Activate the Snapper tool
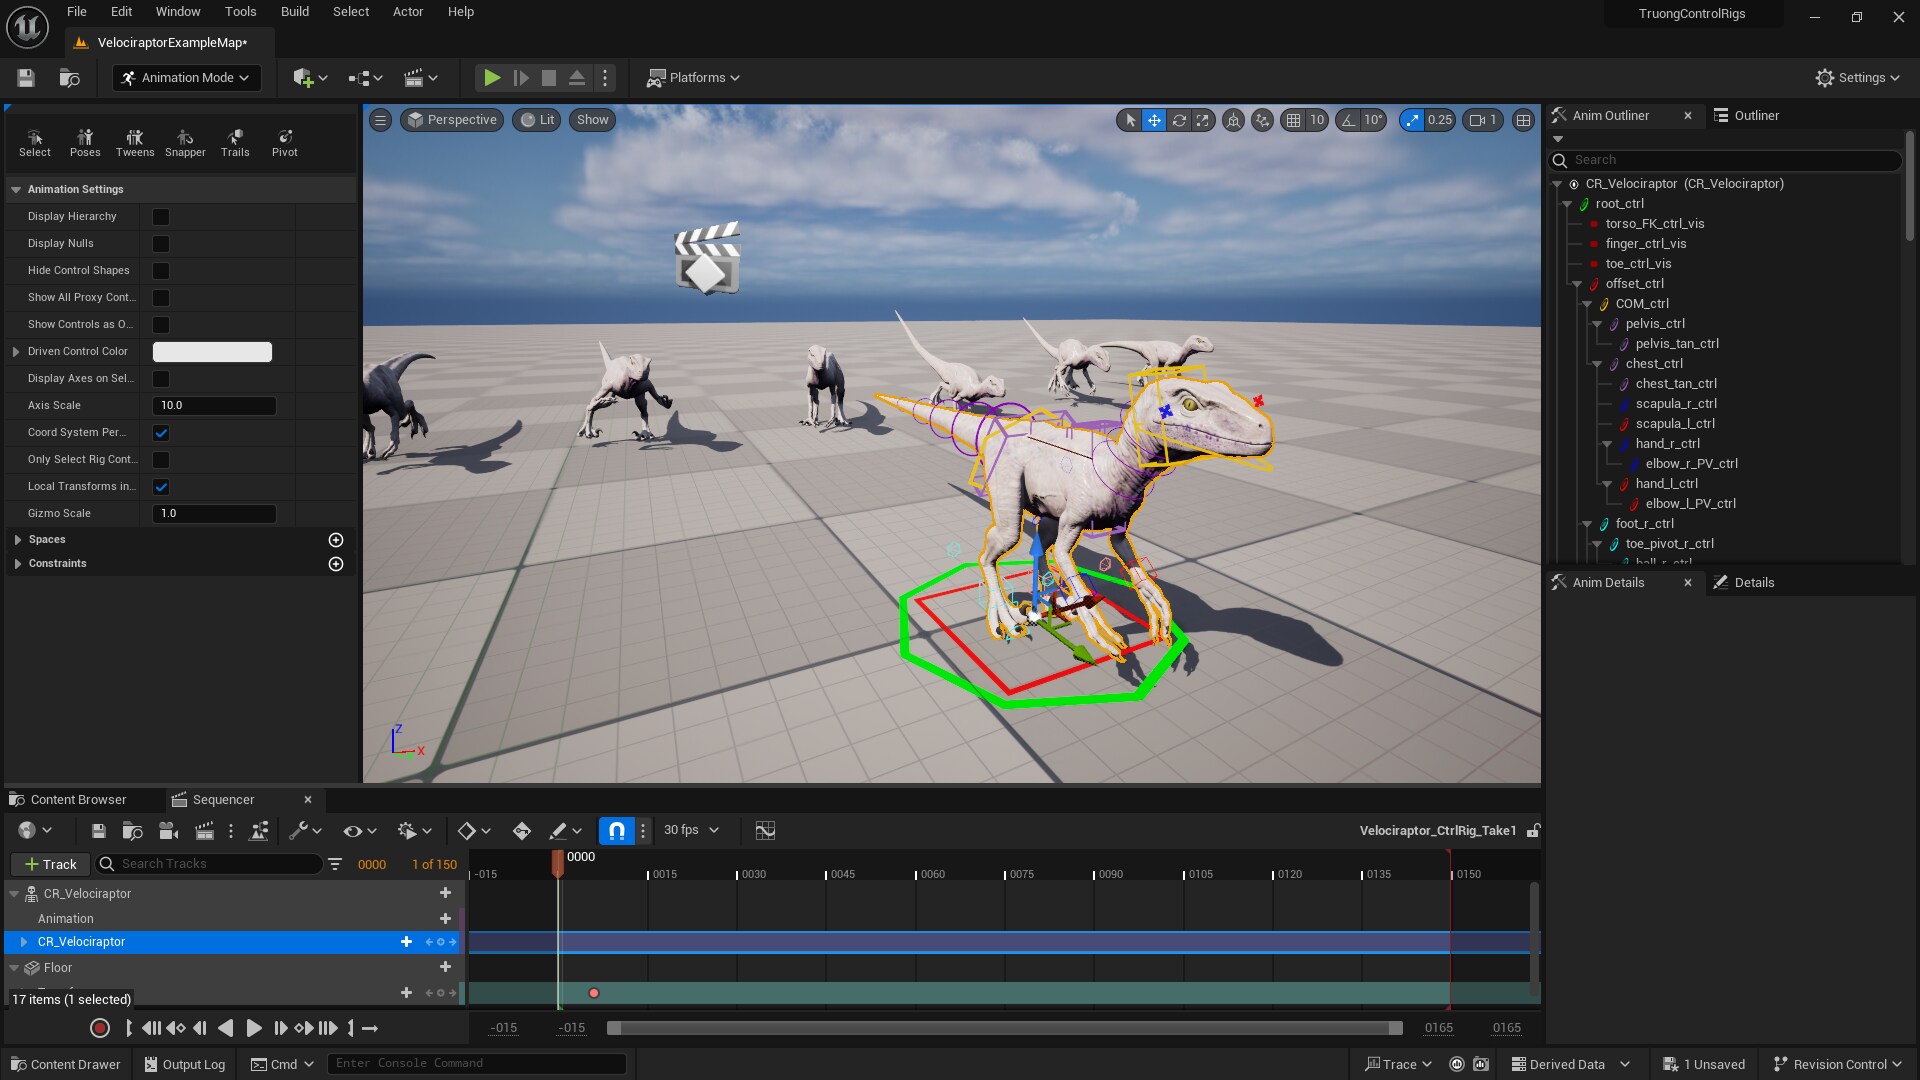 click(x=185, y=142)
